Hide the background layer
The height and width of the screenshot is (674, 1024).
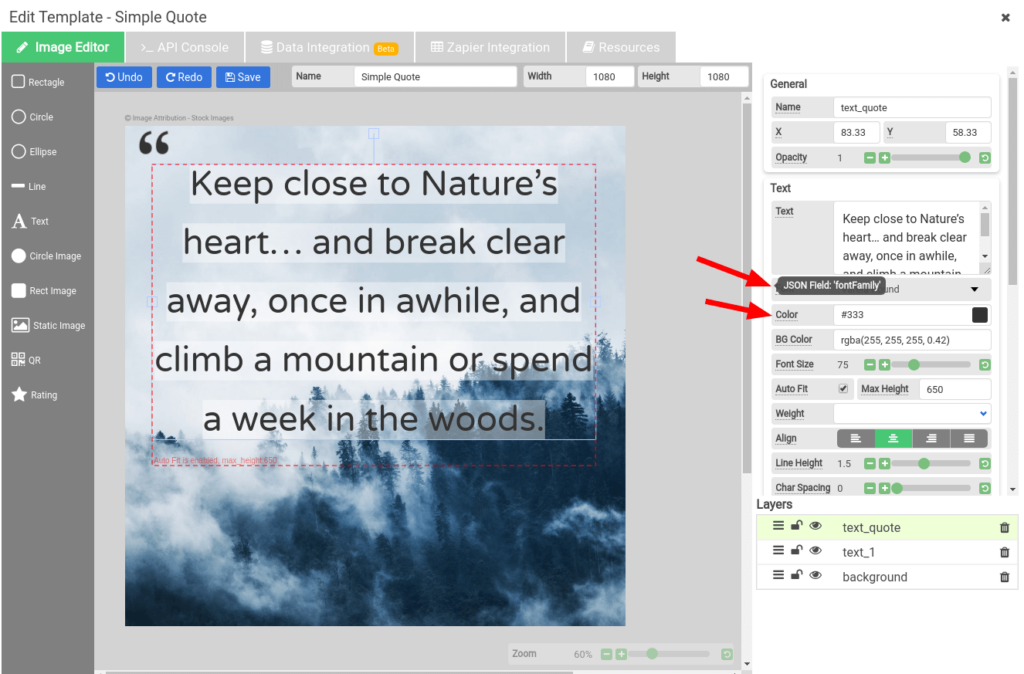coord(816,575)
